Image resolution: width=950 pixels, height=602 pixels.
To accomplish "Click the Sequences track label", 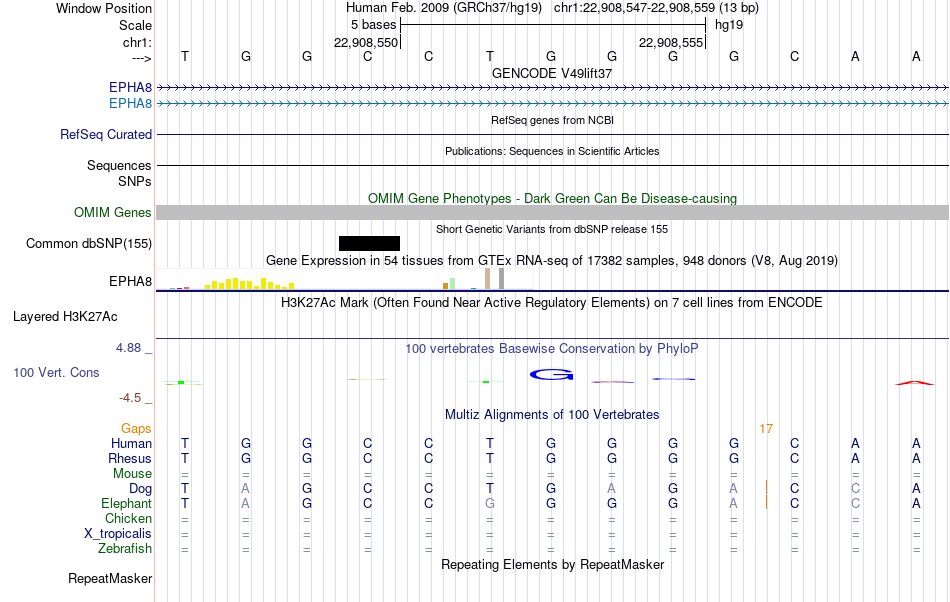I will 119,165.
